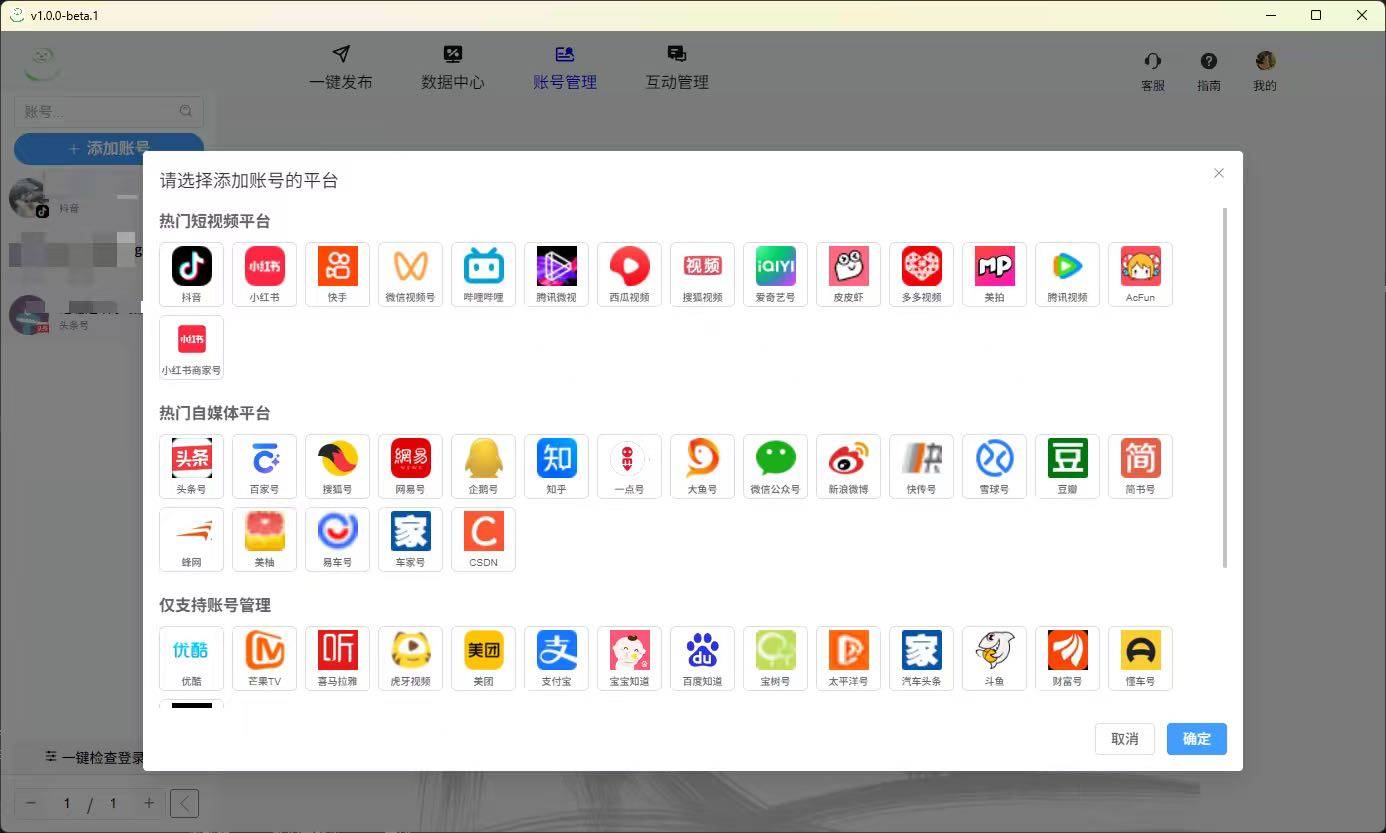Screen dimensions: 1386x833
Task: Select 腾讯微视 platform
Action: (556, 274)
